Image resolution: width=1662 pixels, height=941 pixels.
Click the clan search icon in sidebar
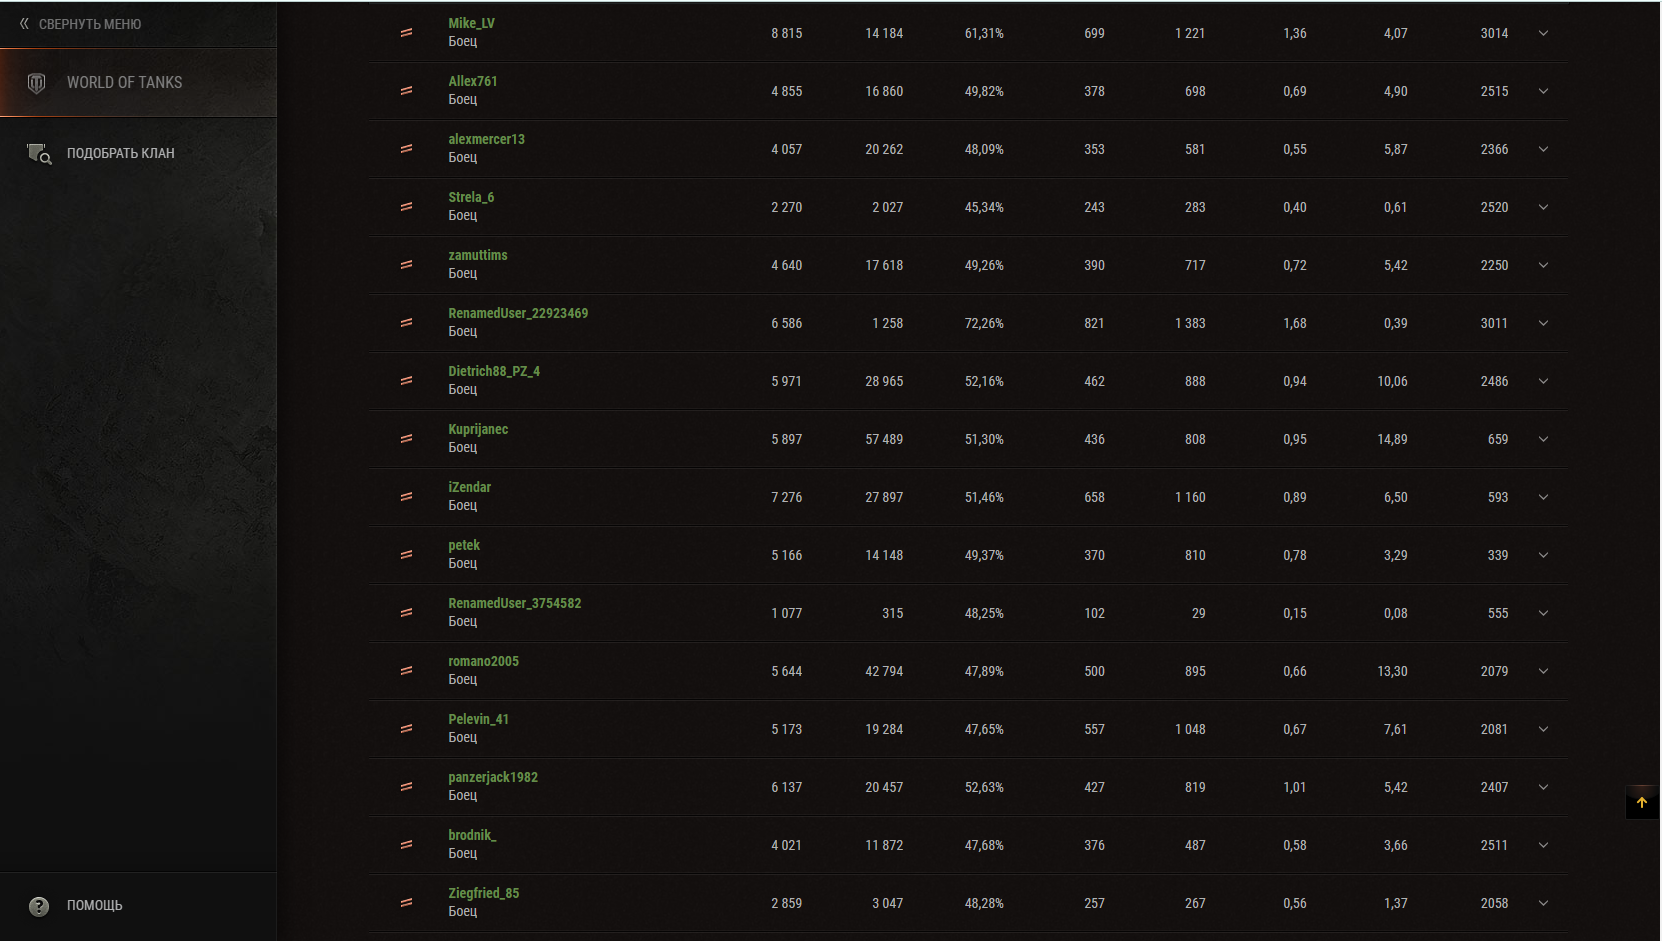tap(39, 154)
